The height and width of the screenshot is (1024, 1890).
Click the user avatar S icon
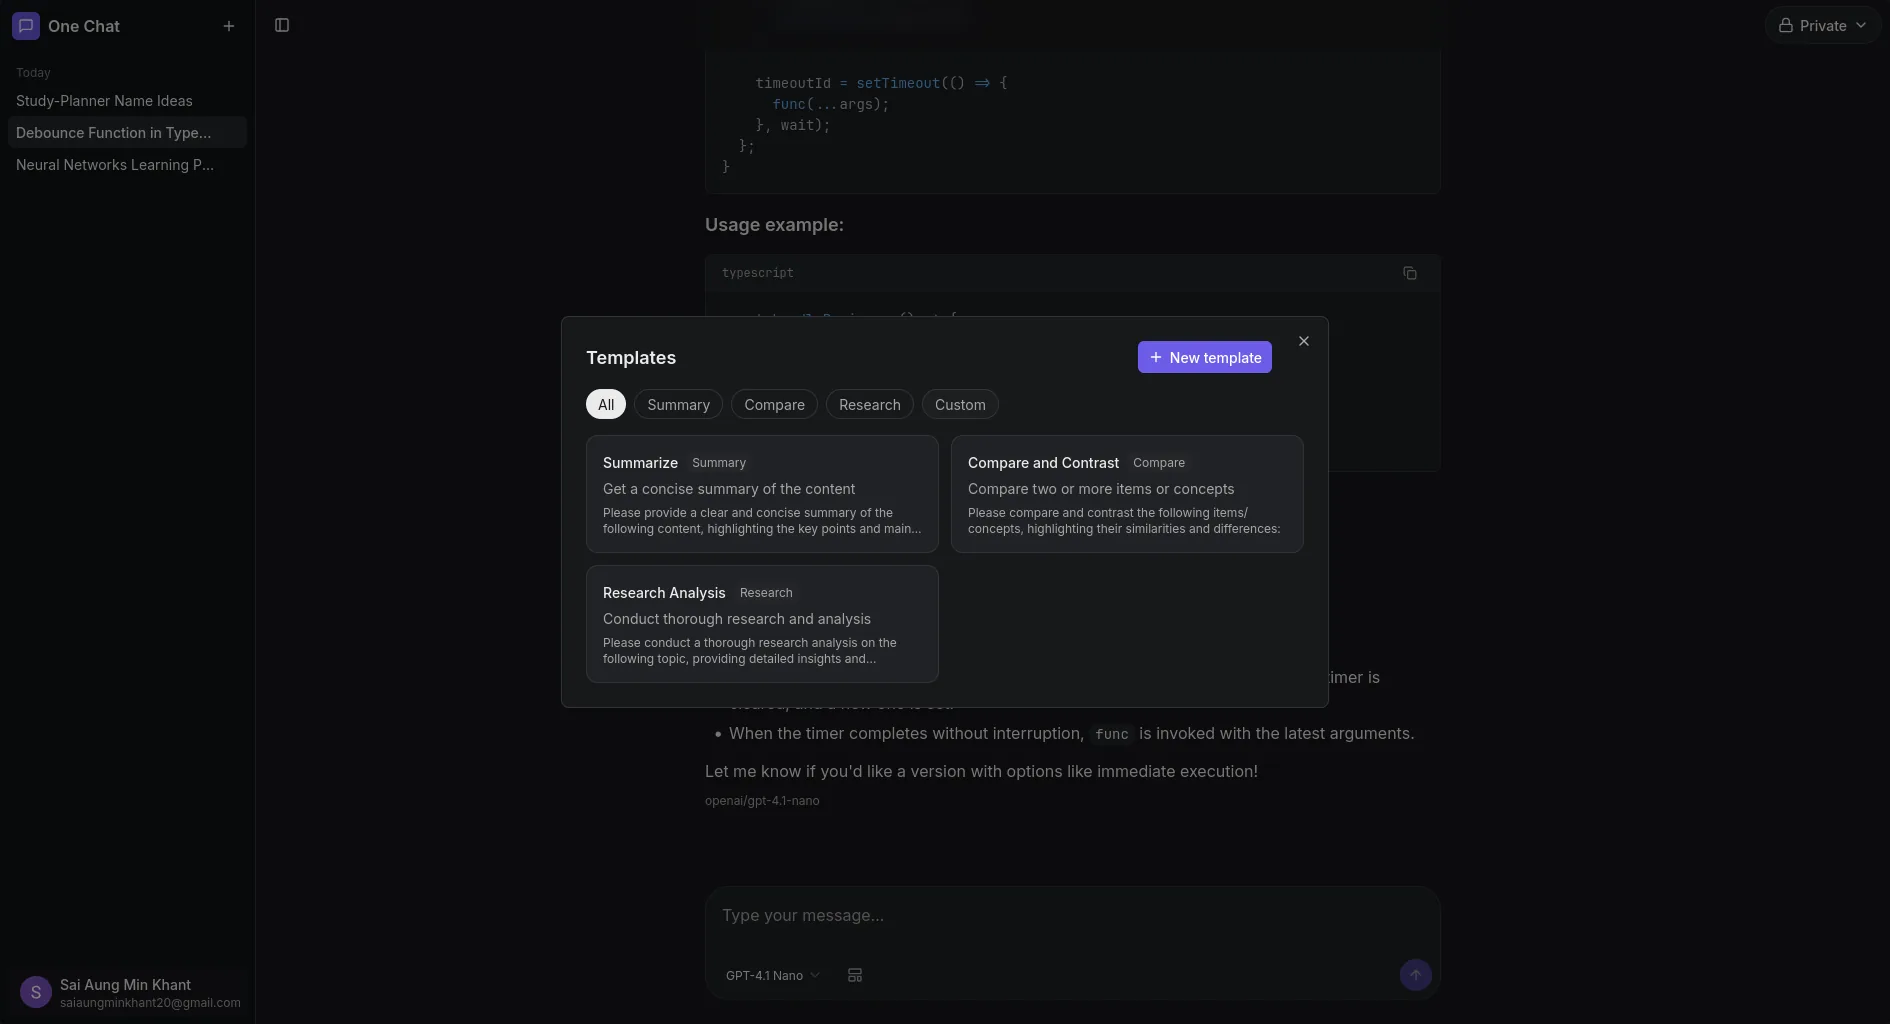tap(36, 992)
